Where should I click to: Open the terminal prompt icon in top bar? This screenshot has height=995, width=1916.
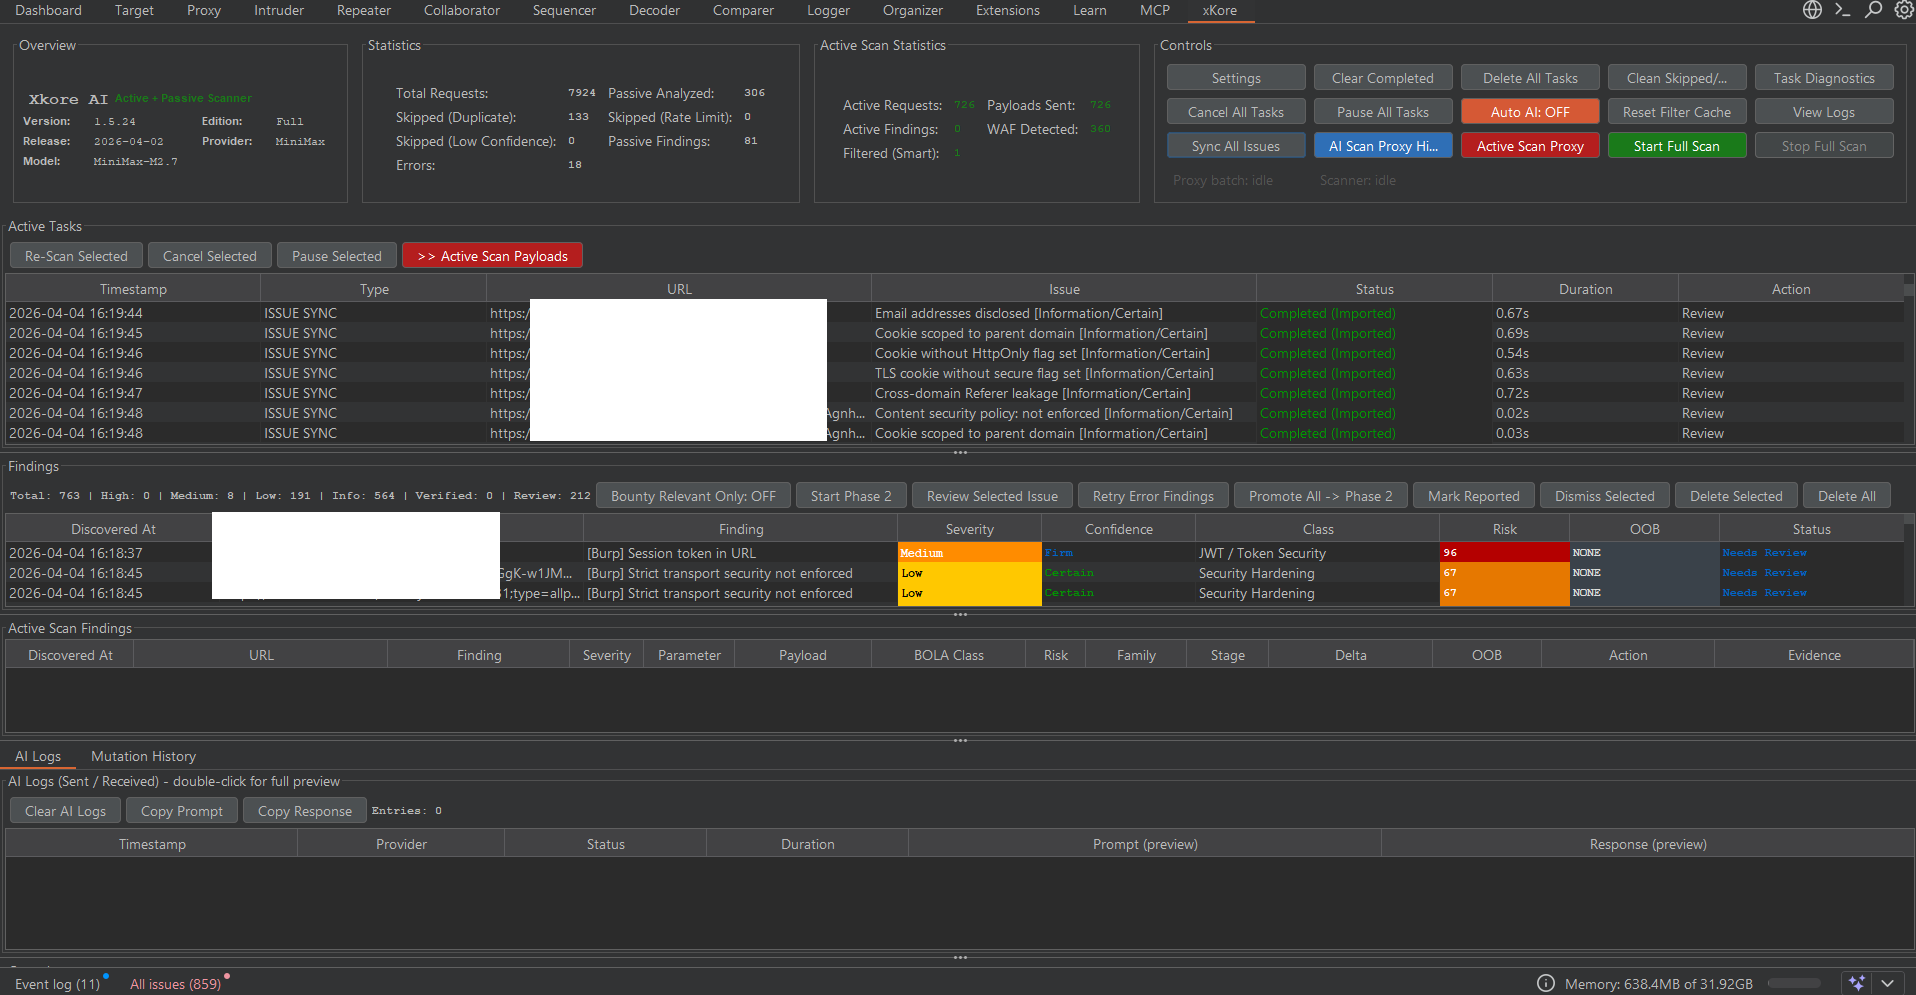(1842, 10)
